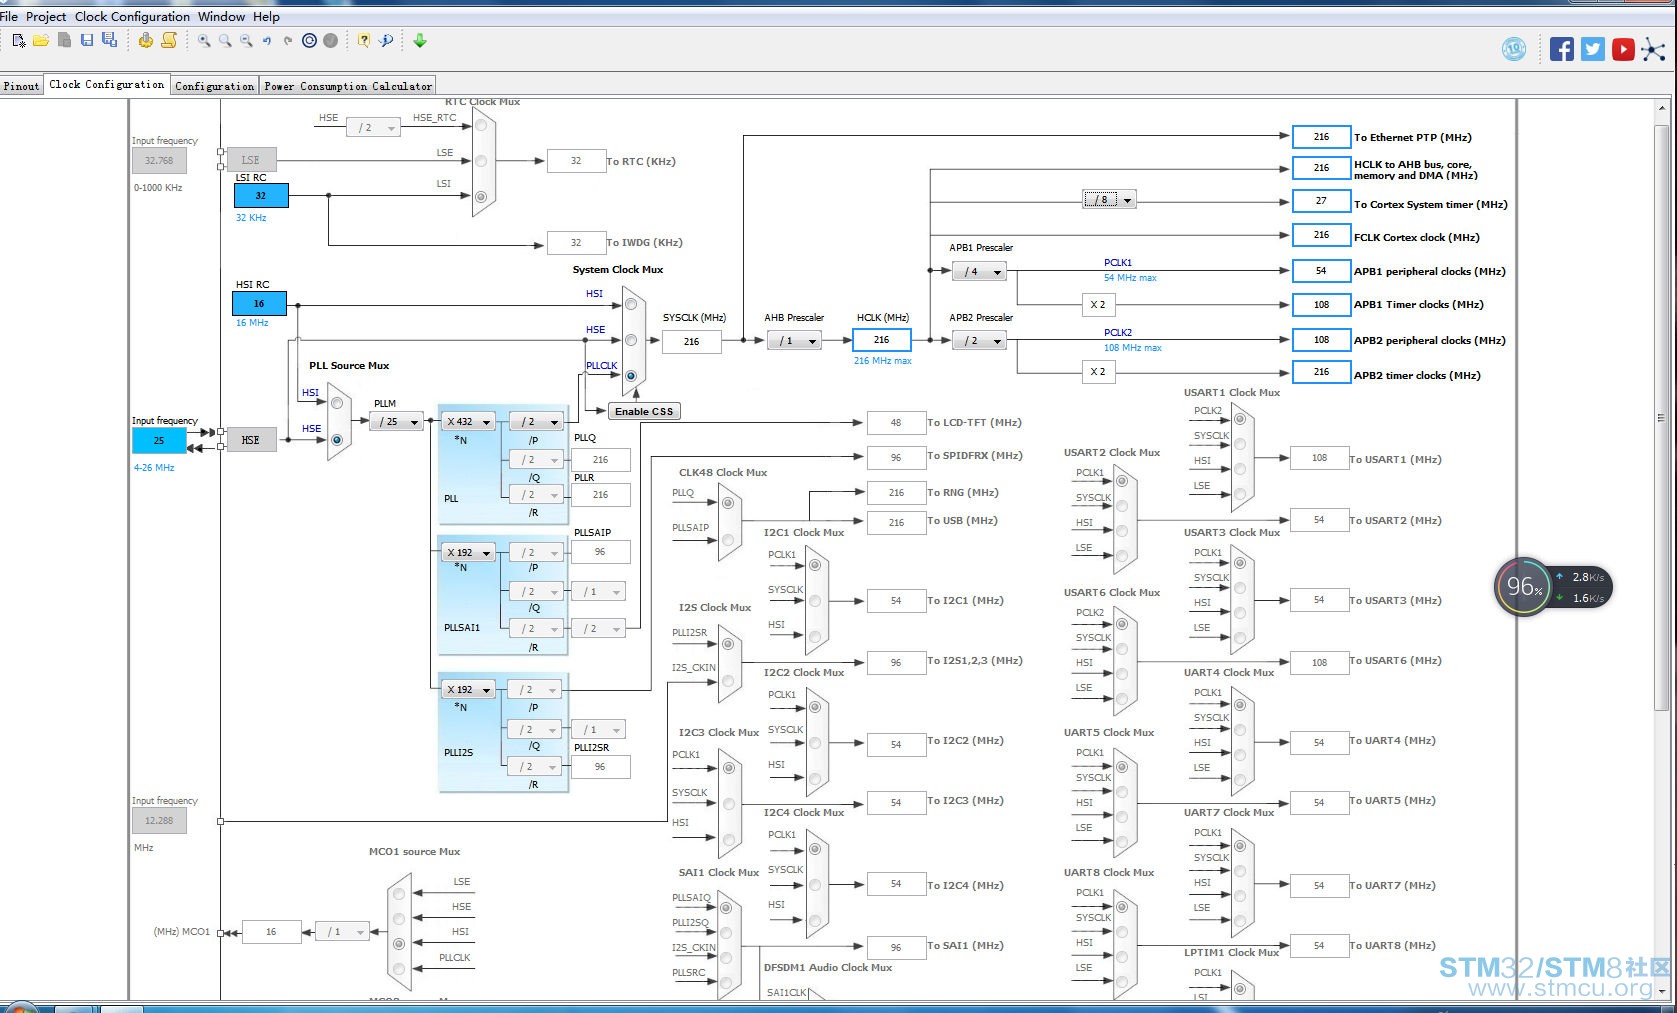
Task: Open the Help menu
Action: tap(266, 16)
